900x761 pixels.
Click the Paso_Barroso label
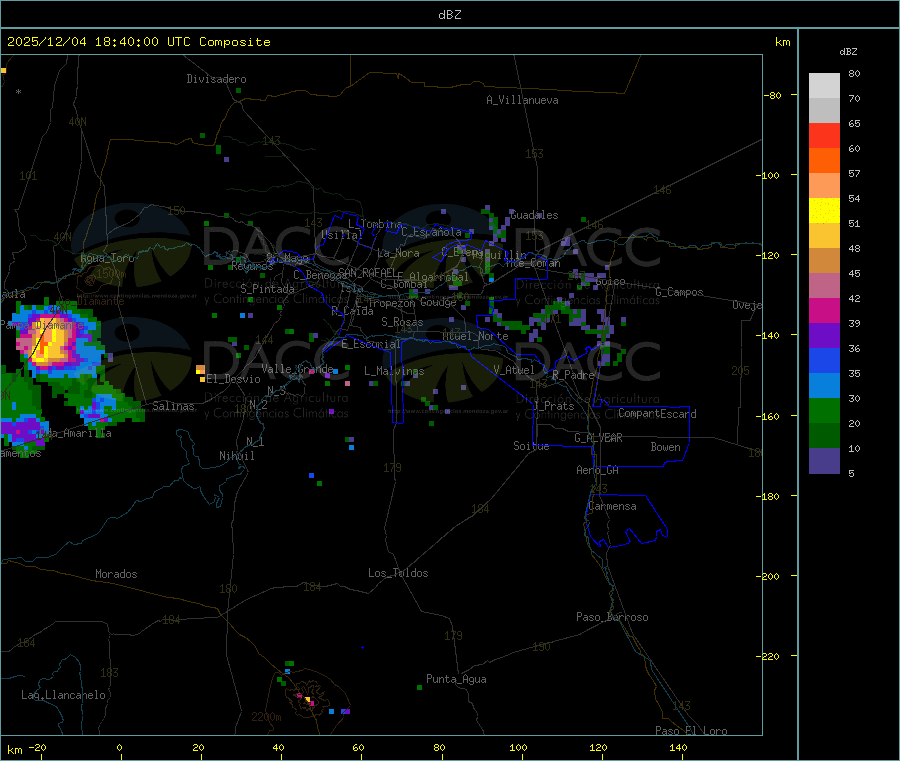click(x=612, y=617)
